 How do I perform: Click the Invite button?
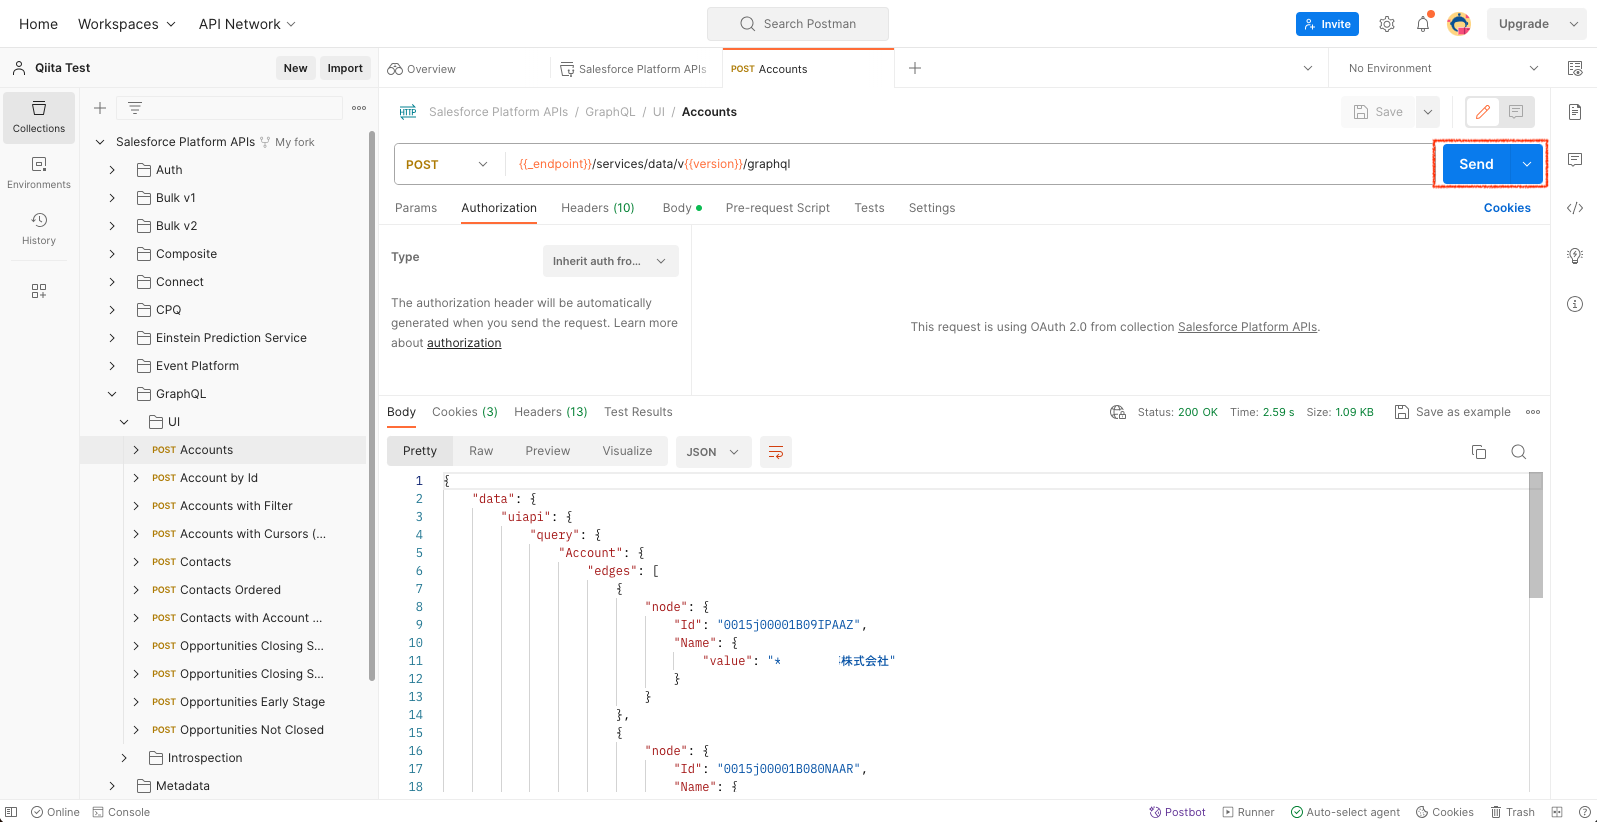(x=1327, y=24)
